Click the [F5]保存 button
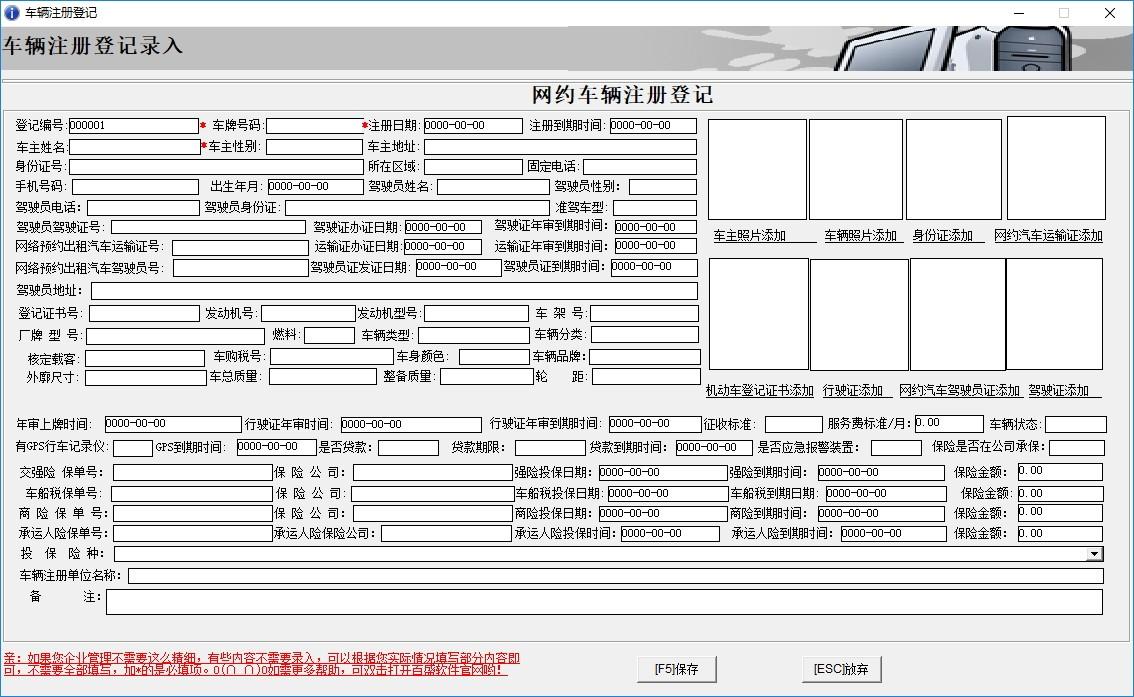Screen dimensions: 1134x697 677,669
